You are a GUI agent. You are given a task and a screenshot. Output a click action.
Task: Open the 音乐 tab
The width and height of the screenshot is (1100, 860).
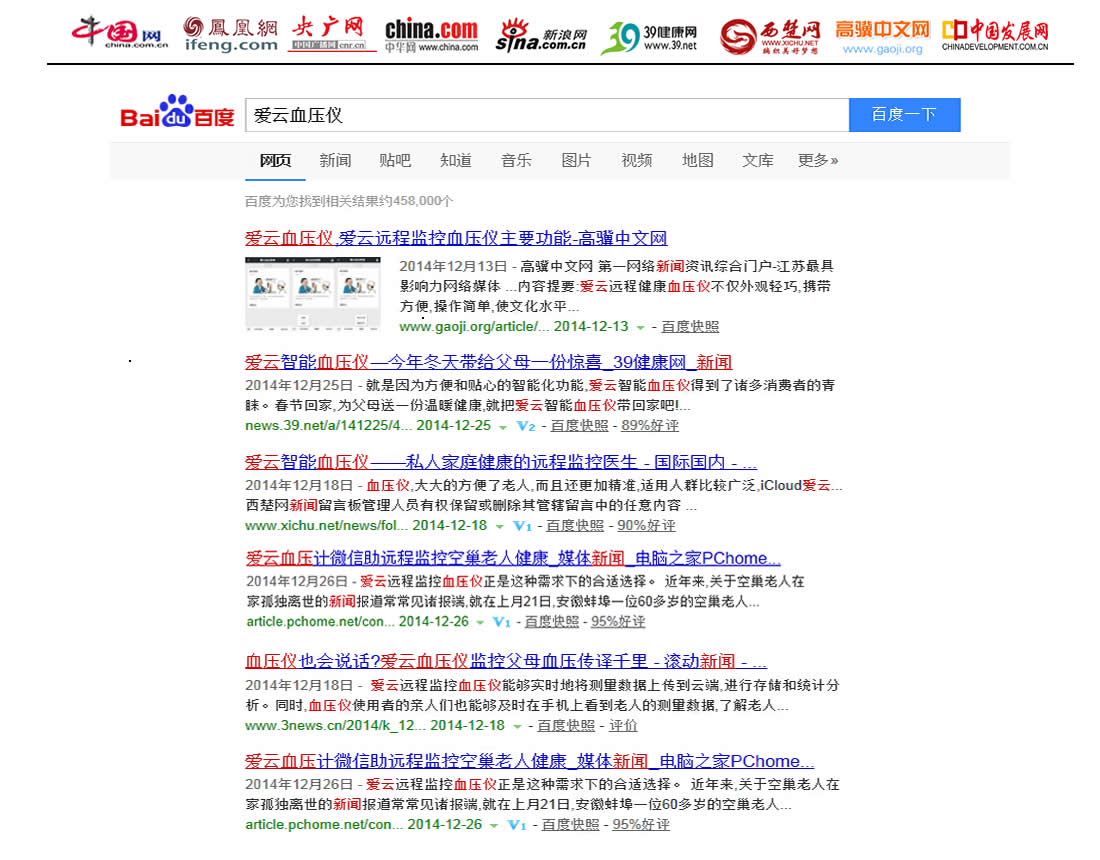pyautogui.click(x=516, y=161)
